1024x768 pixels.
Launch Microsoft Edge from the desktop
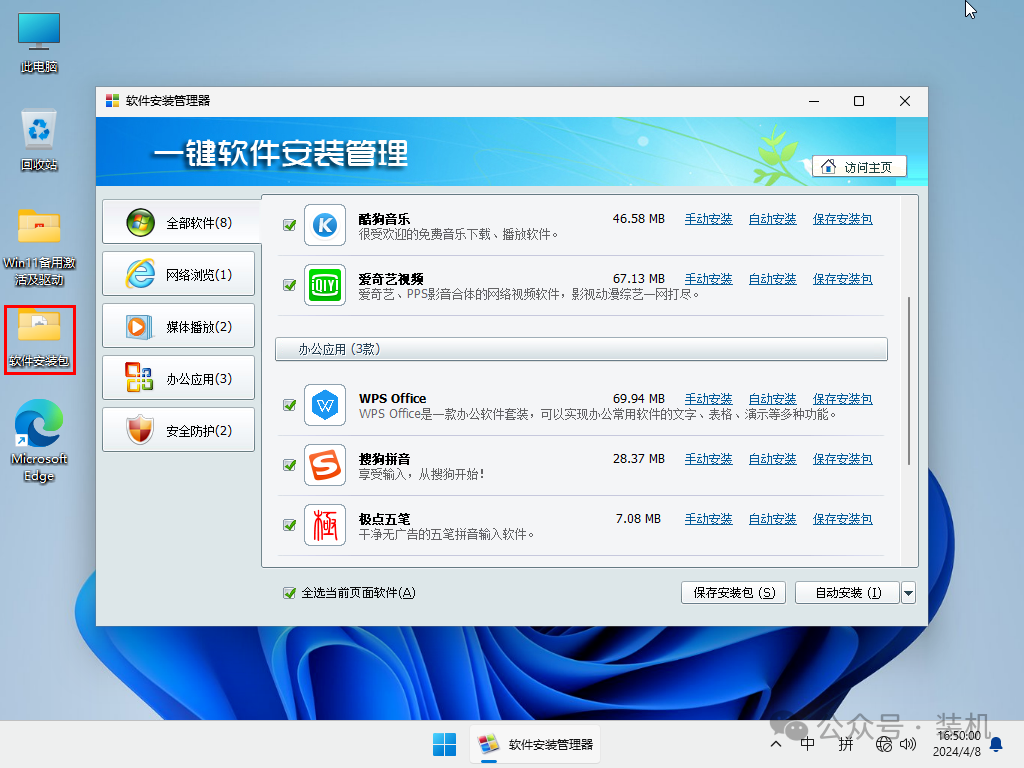(x=39, y=441)
